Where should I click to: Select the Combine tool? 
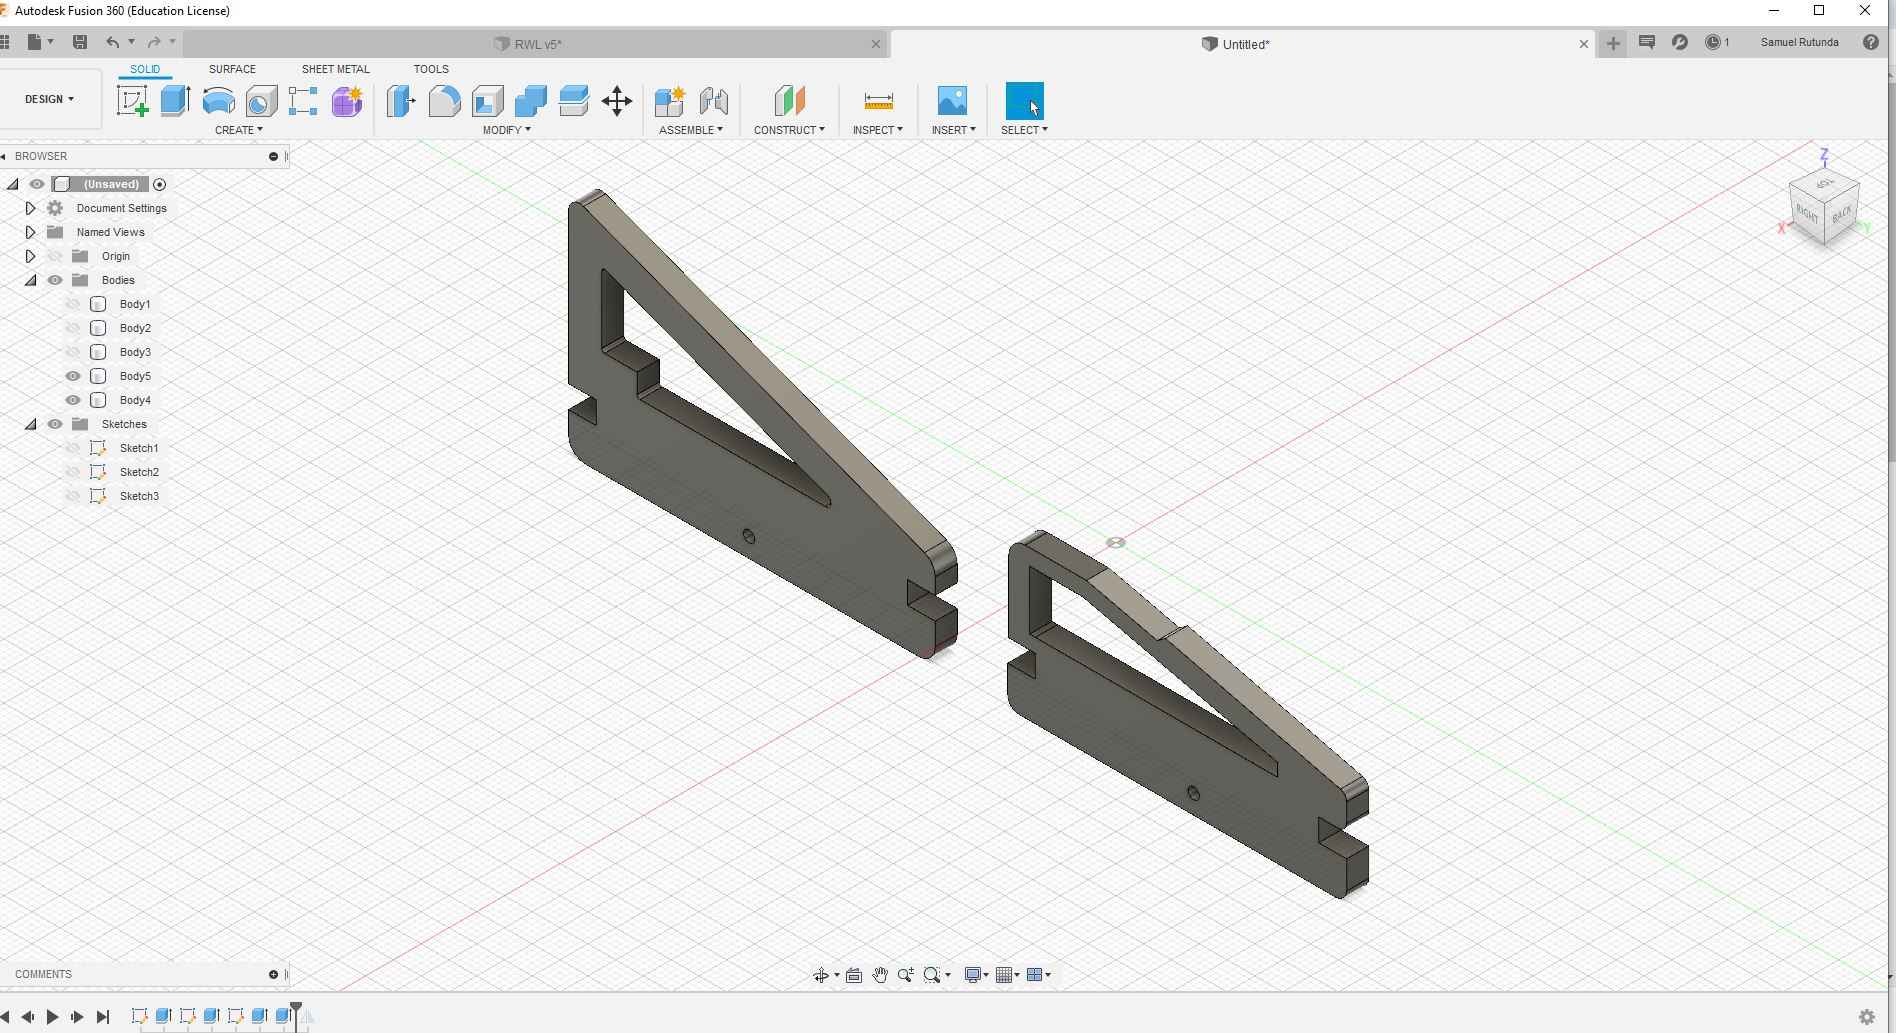point(530,101)
